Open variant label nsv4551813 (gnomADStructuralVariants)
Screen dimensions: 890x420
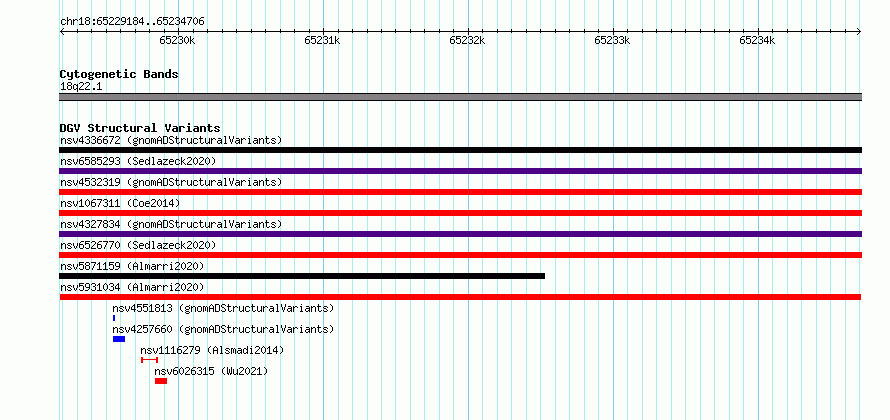tap(223, 308)
